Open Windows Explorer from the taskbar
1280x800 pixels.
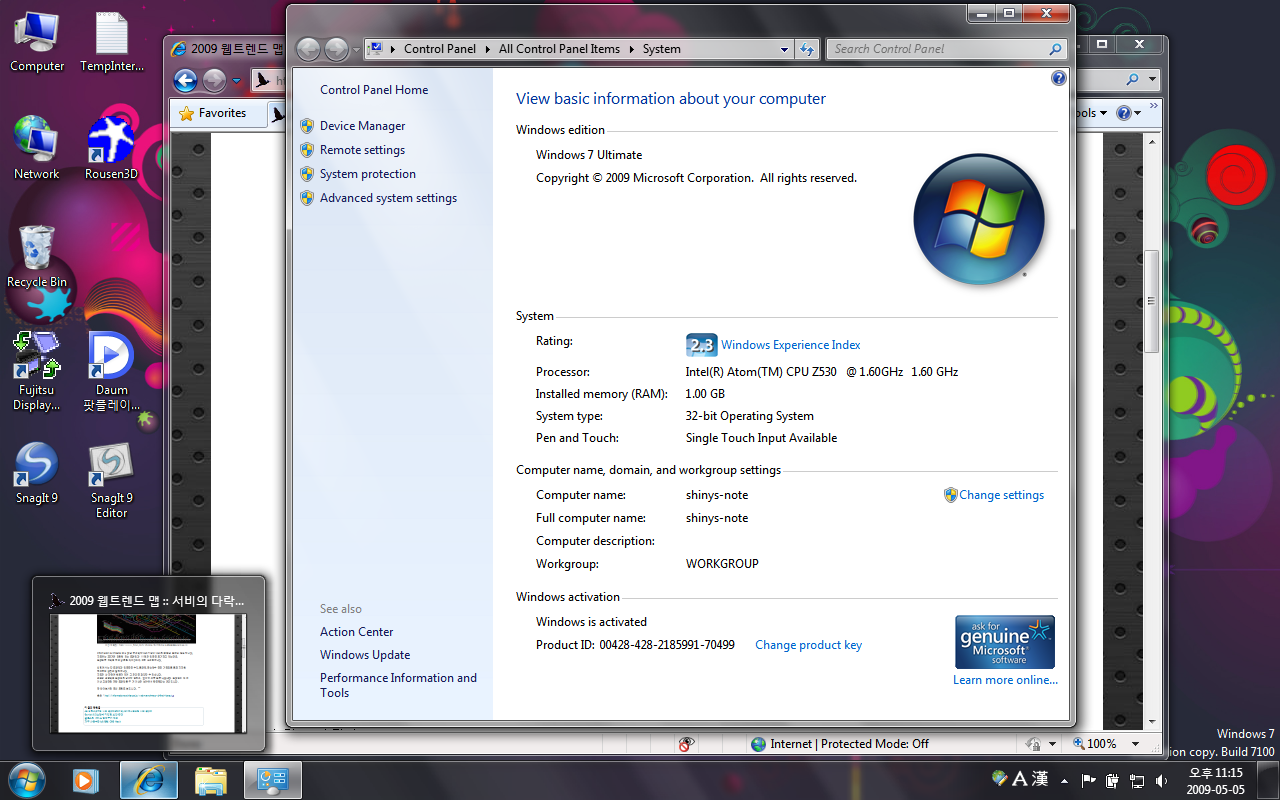pos(211,780)
